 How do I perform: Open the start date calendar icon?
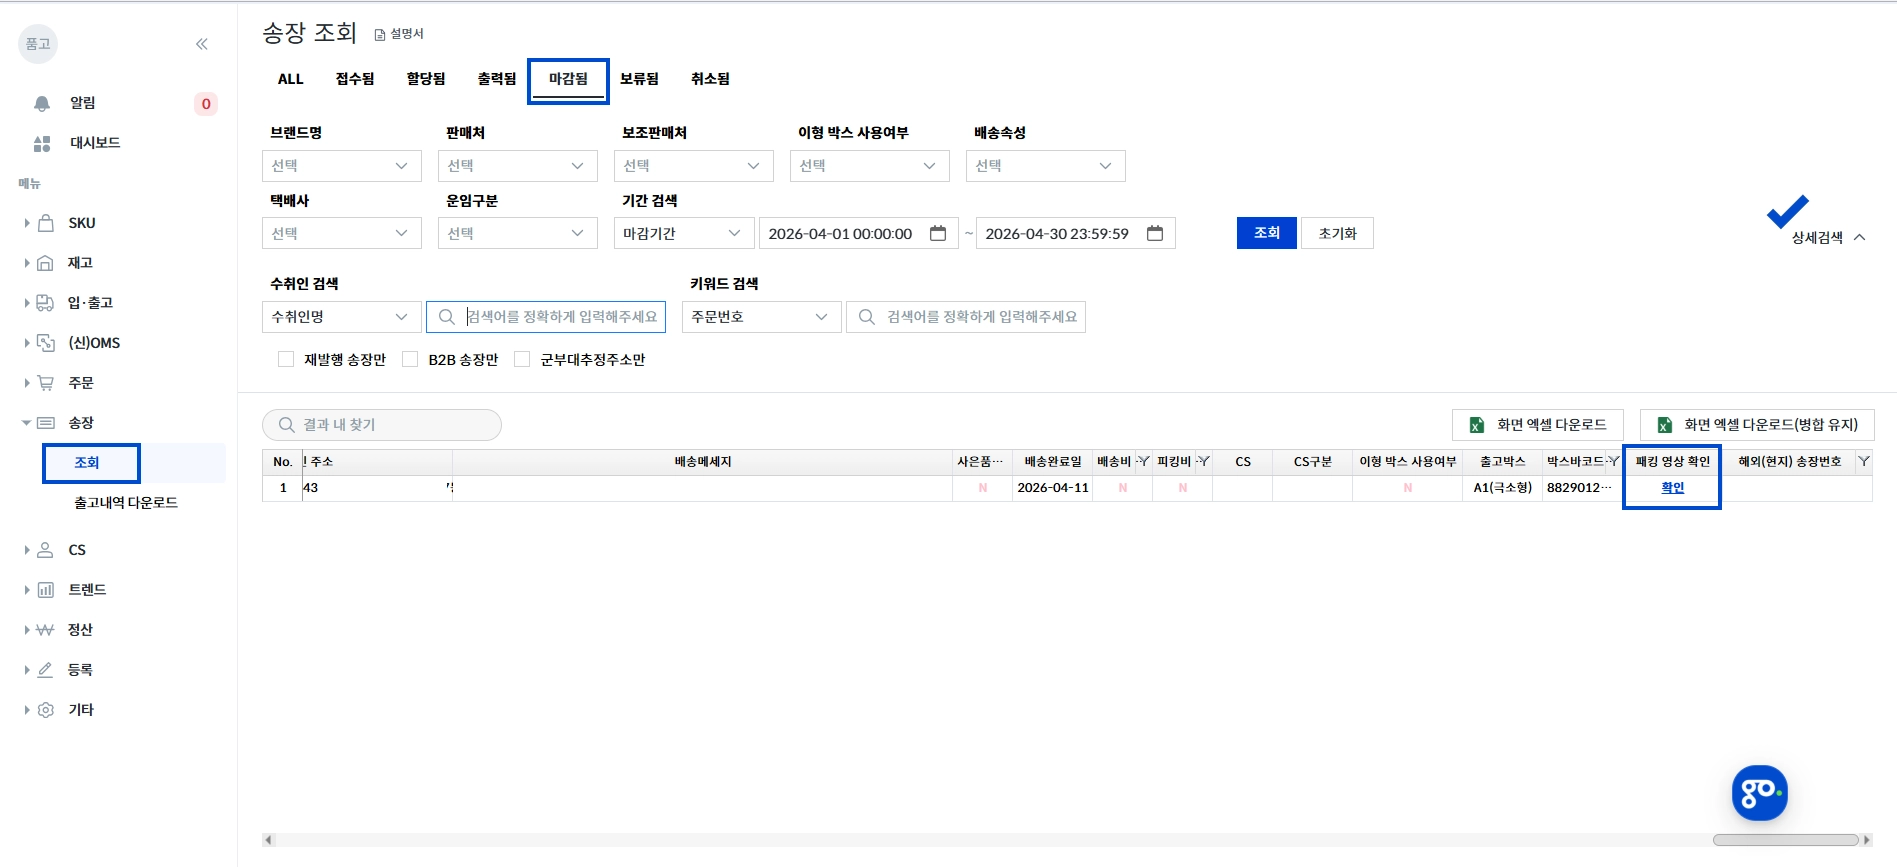[x=938, y=233]
